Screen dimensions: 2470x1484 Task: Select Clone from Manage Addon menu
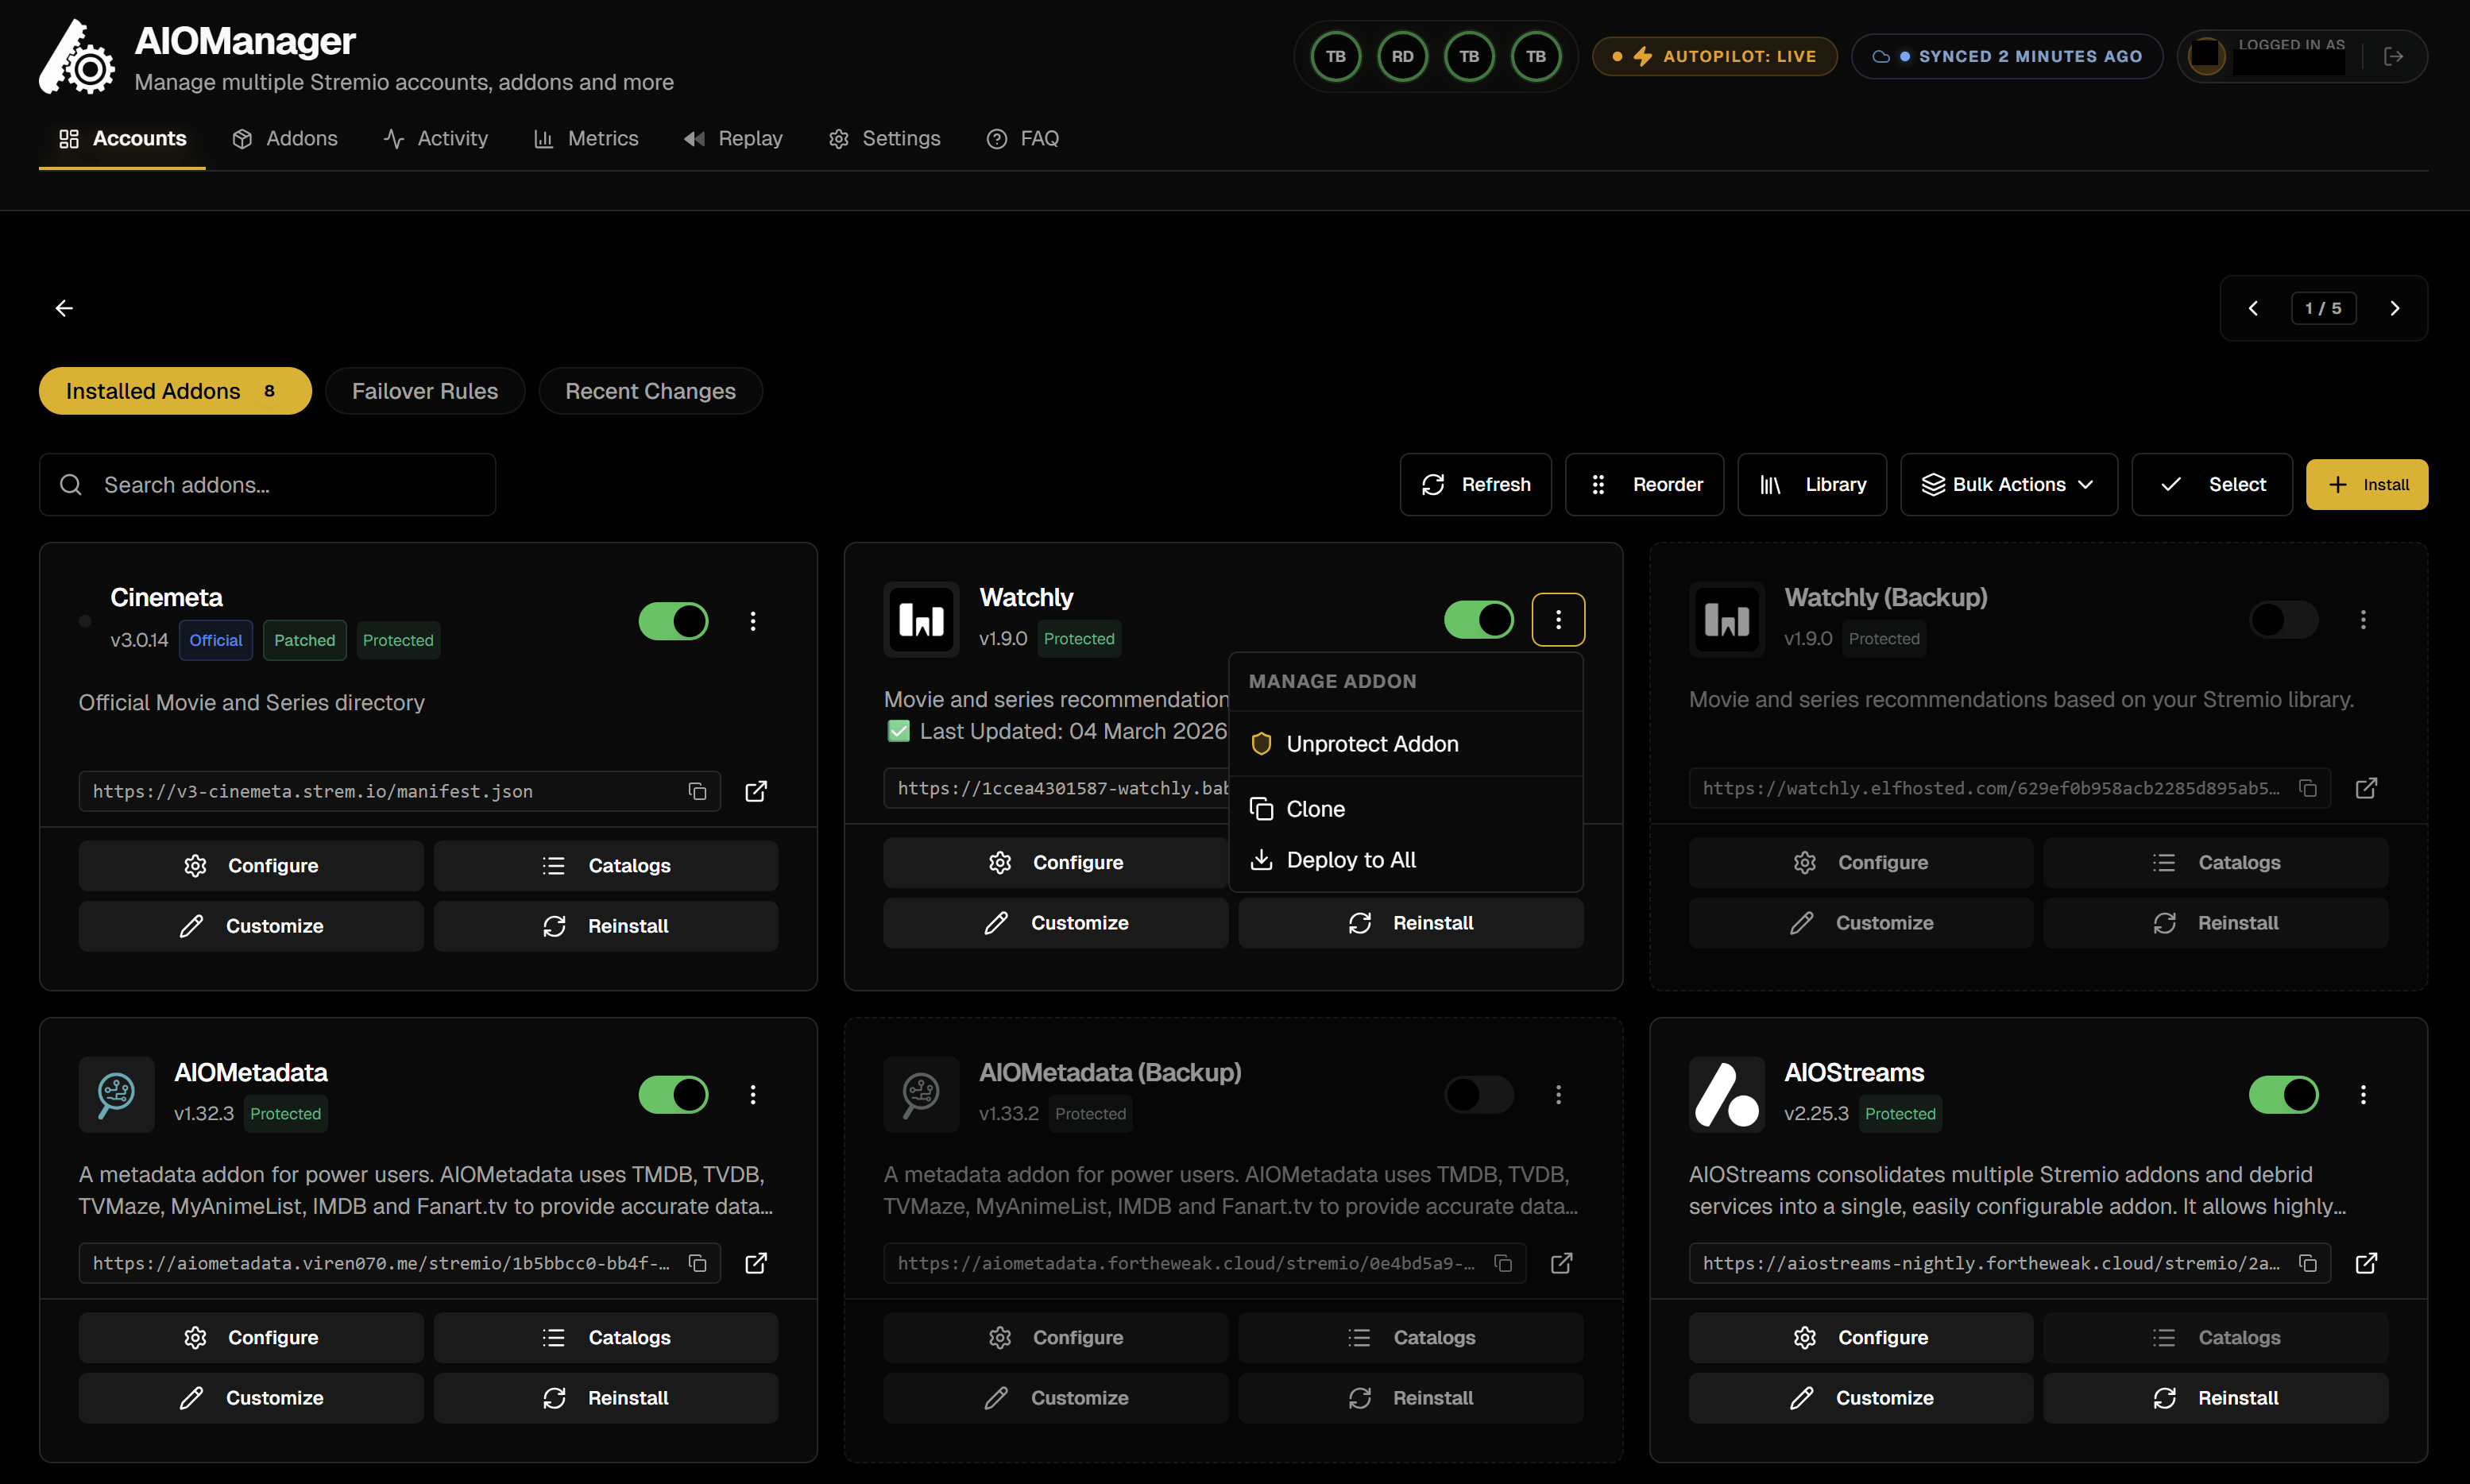click(1405, 809)
